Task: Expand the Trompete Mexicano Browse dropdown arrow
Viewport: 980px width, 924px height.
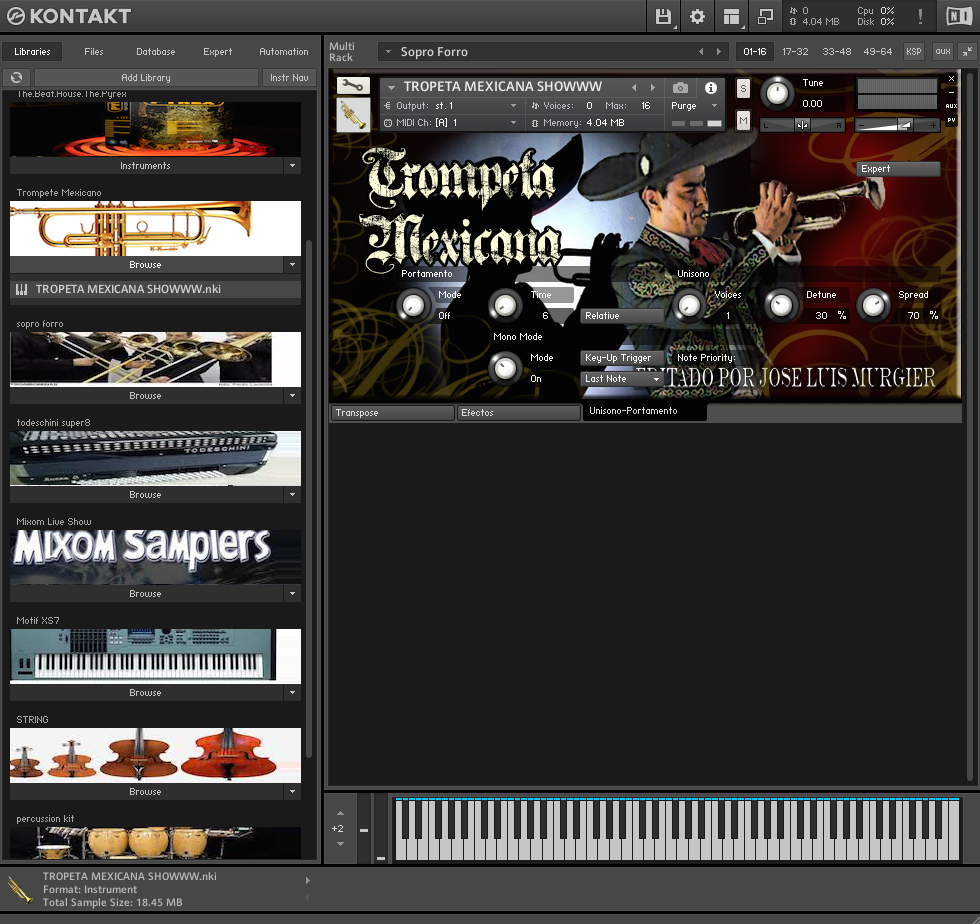Action: click(292, 265)
